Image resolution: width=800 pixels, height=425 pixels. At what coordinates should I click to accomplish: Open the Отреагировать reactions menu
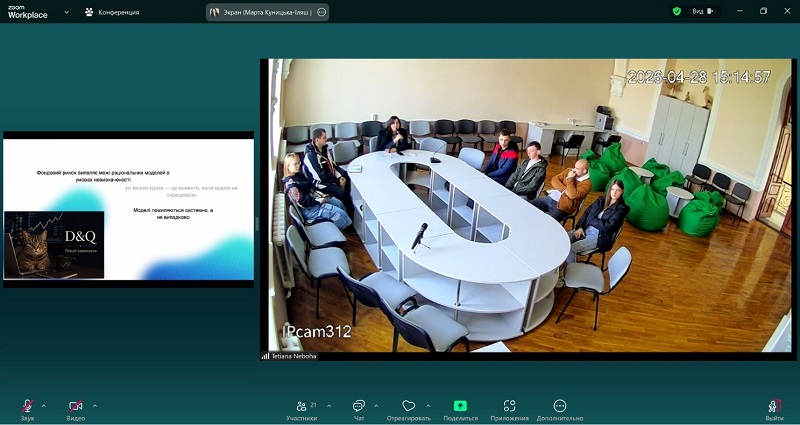coord(409,410)
